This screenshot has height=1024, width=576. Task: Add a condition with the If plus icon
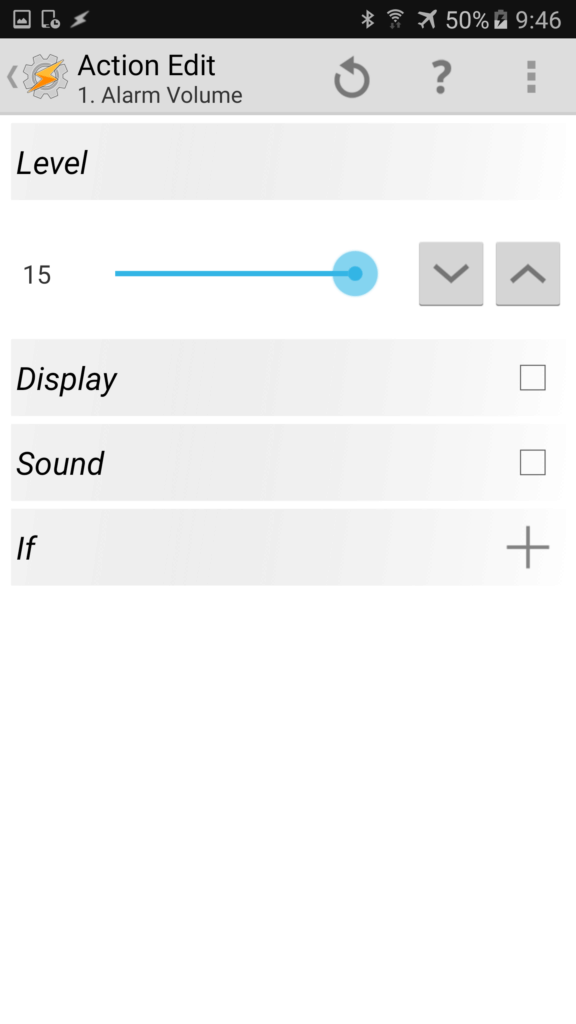[528, 547]
